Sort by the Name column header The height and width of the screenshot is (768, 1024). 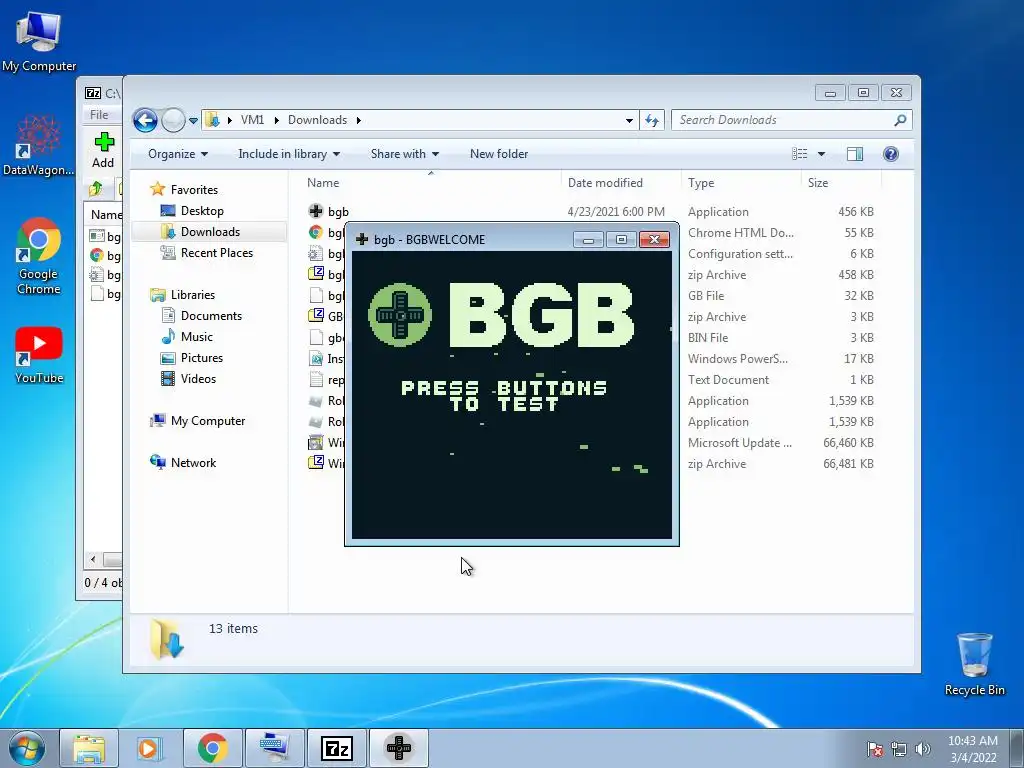click(431, 183)
